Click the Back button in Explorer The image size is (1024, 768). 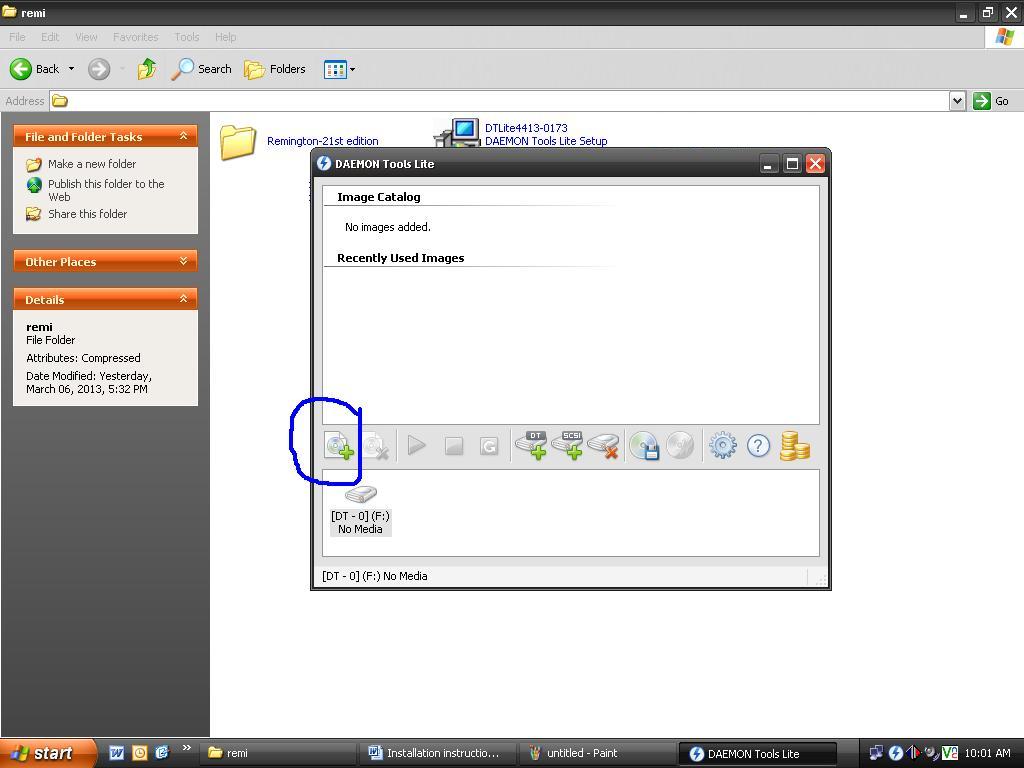click(x=35, y=69)
